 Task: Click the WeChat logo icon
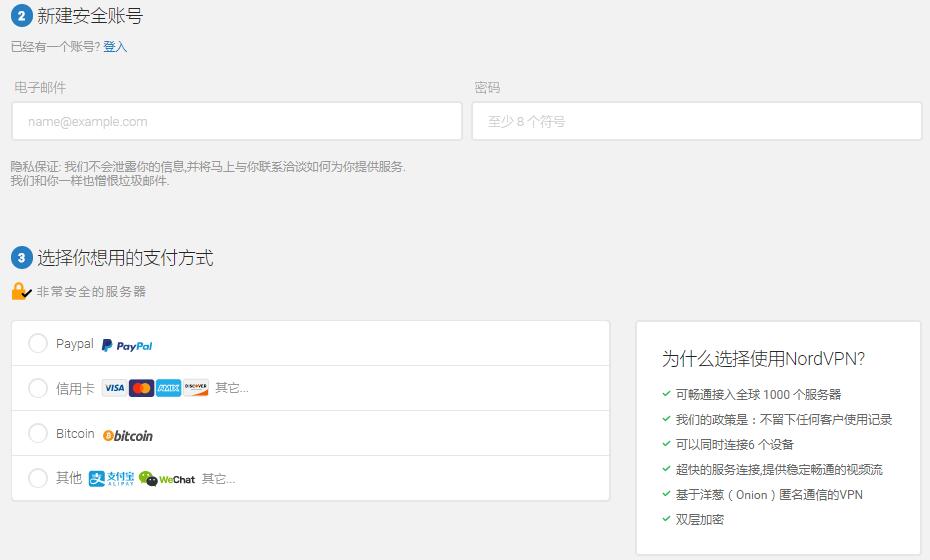click(167, 479)
